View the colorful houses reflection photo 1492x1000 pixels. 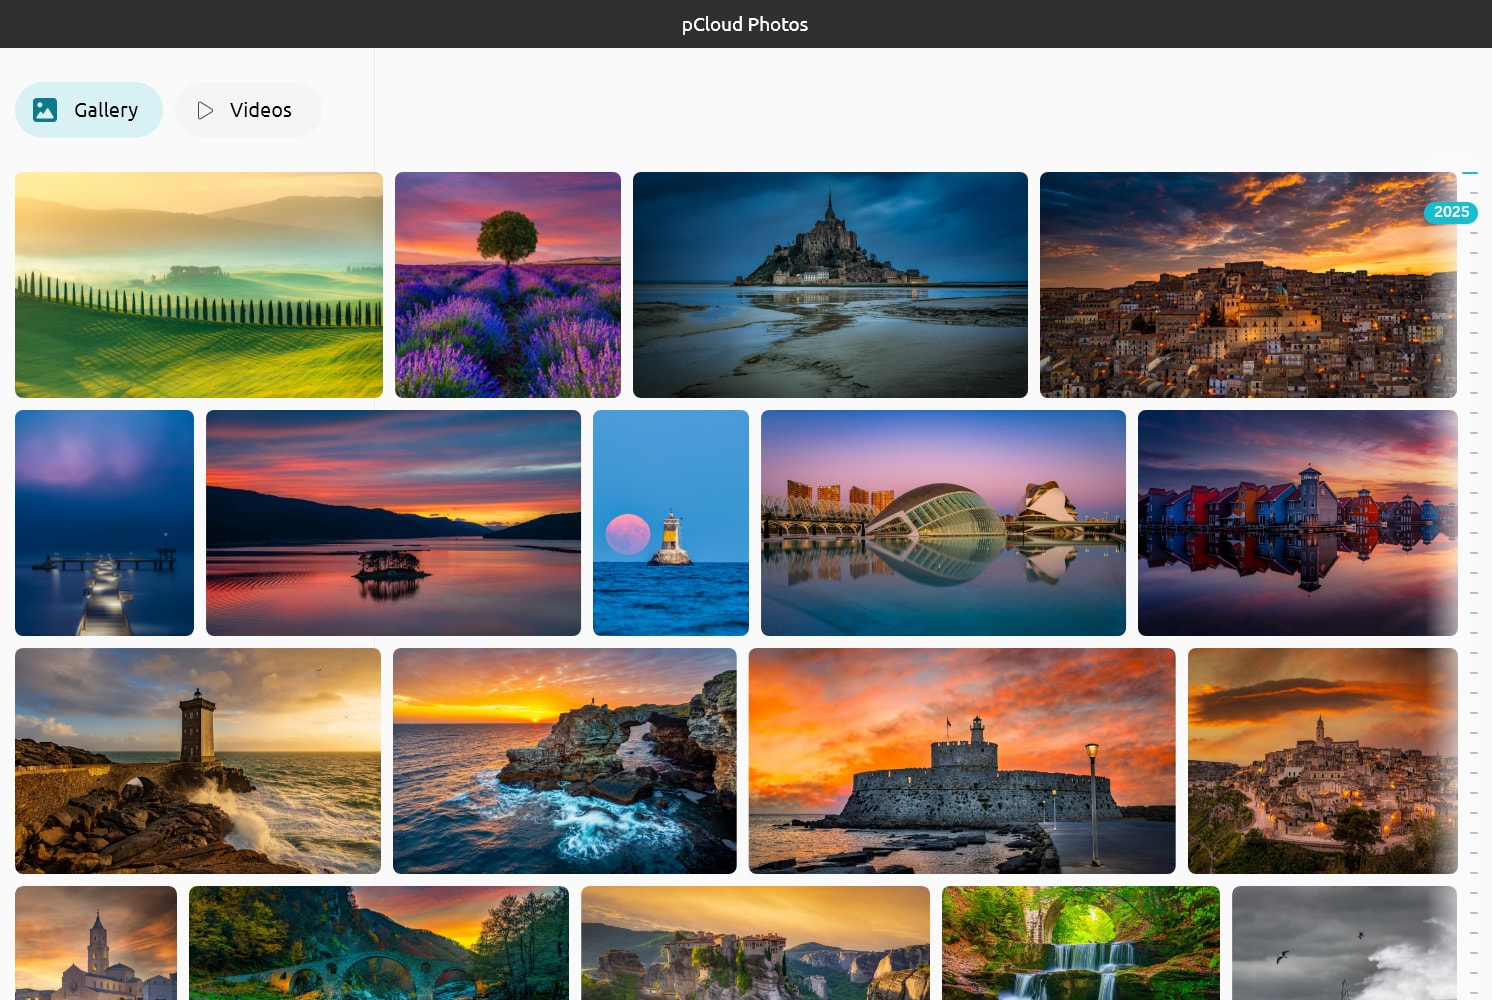click(1298, 523)
